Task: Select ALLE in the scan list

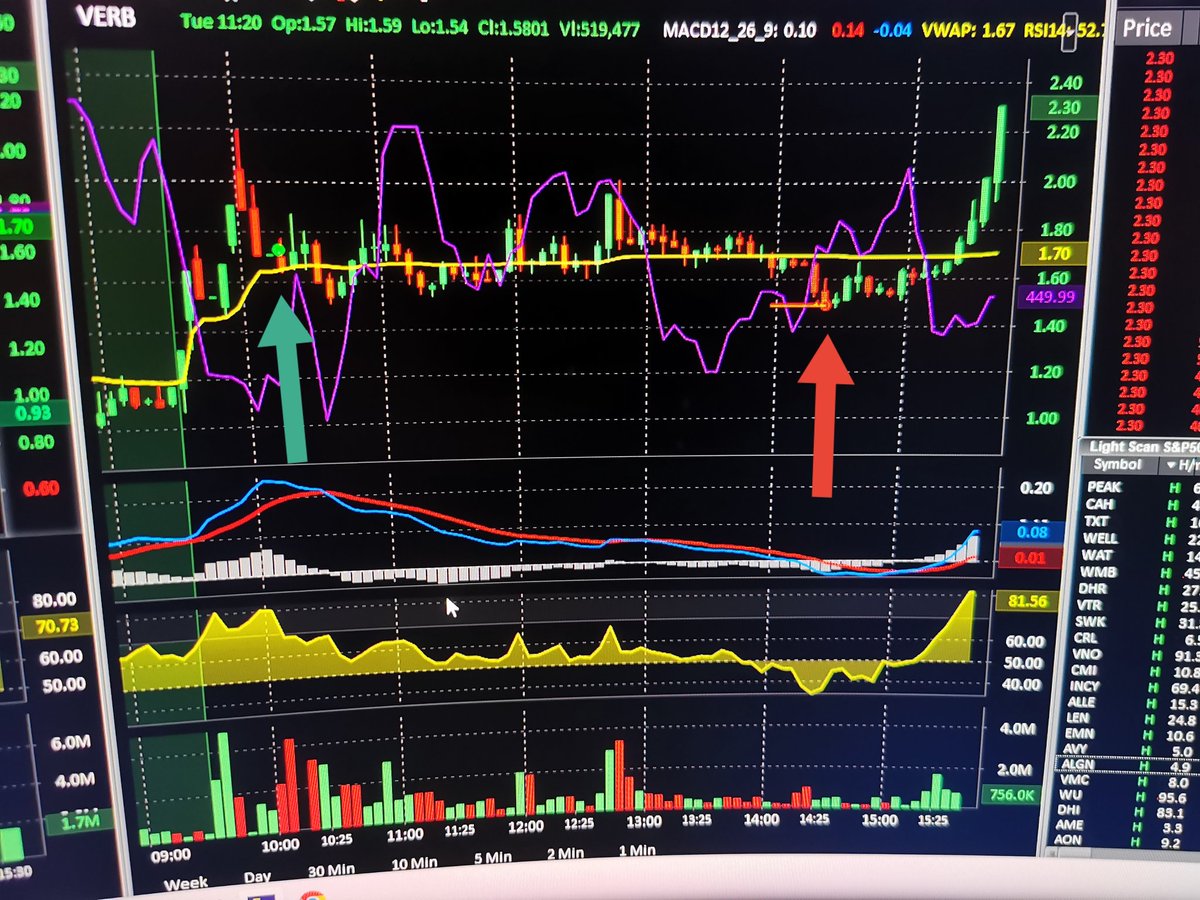Action: tap(1082, 702)
